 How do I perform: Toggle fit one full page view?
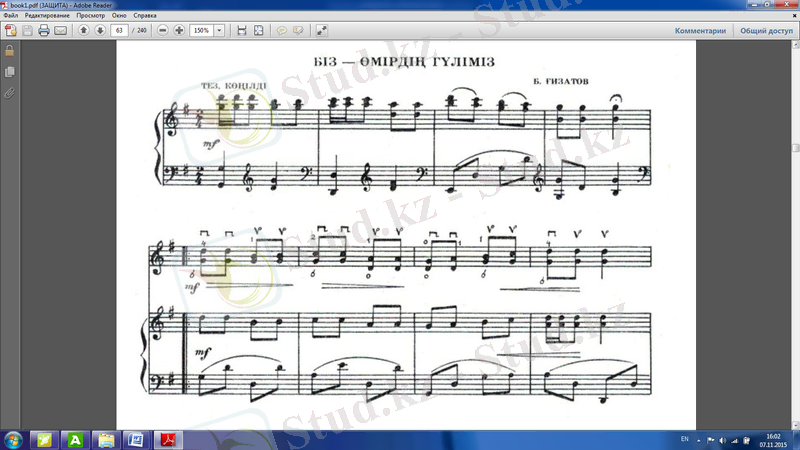(x=258, y=31)
